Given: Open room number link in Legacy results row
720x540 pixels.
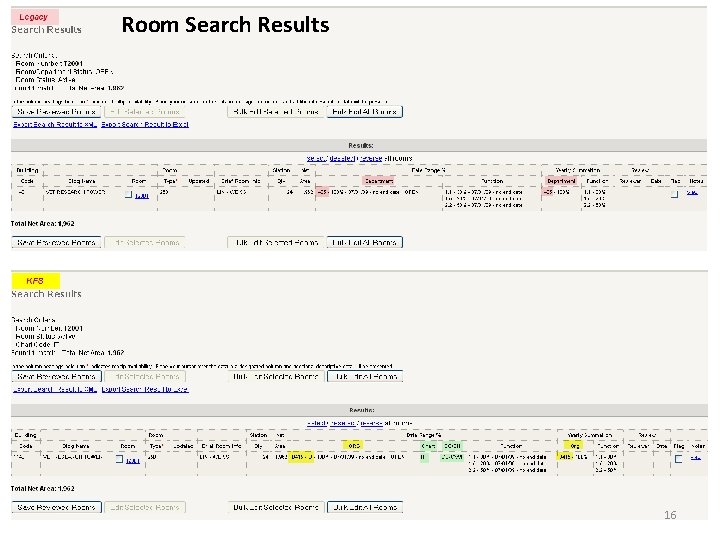Looking at the screenshot, I should click(x=142, y=196).
